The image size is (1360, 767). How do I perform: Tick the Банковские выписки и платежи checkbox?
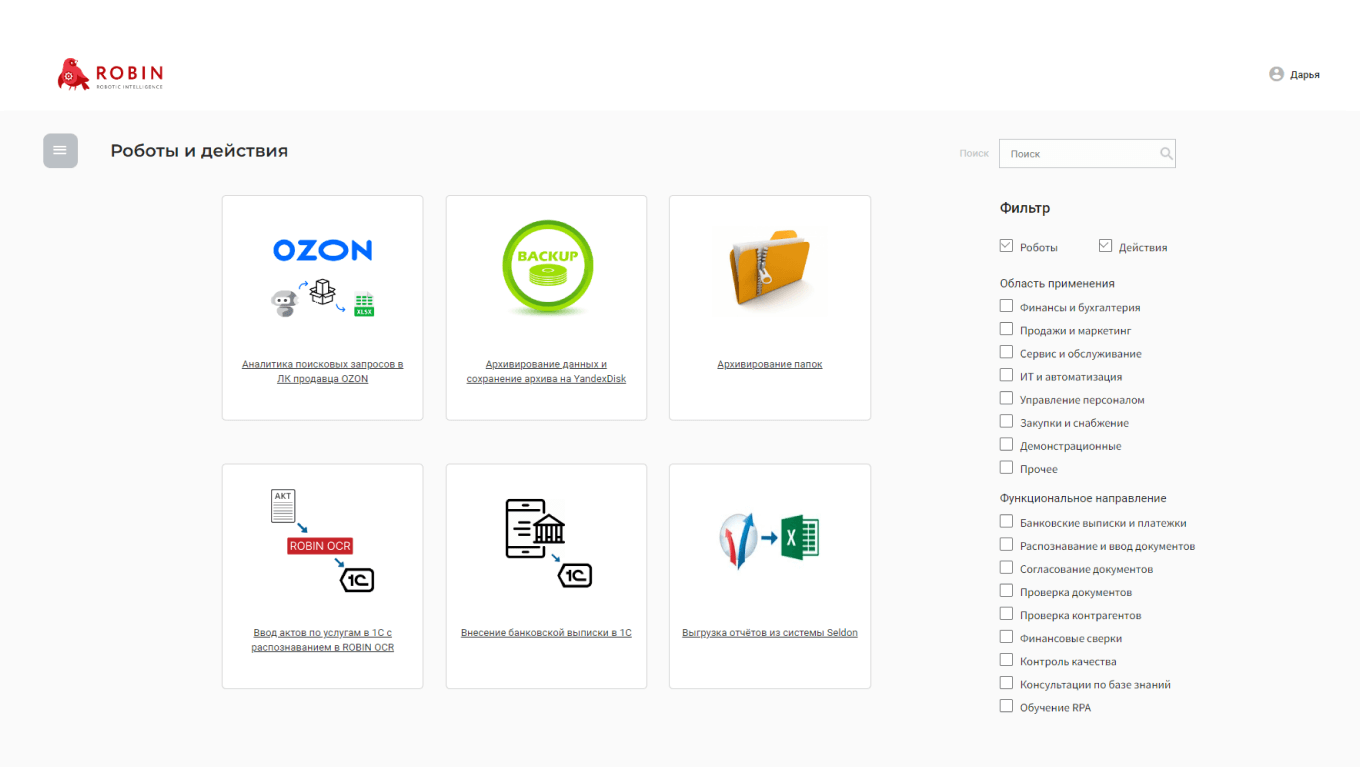click(x=1006, y=522)
